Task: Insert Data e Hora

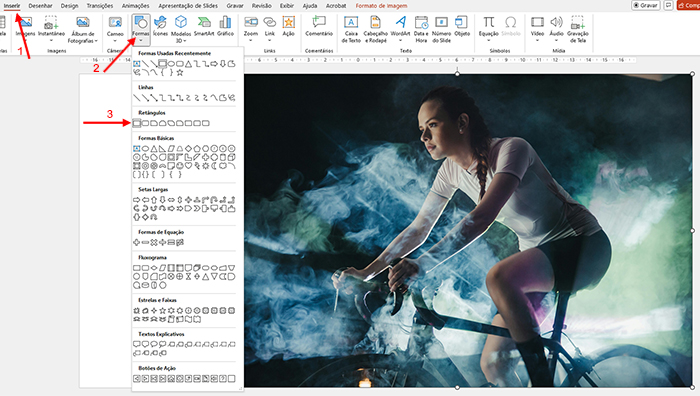Action: [x=421, y=29]
